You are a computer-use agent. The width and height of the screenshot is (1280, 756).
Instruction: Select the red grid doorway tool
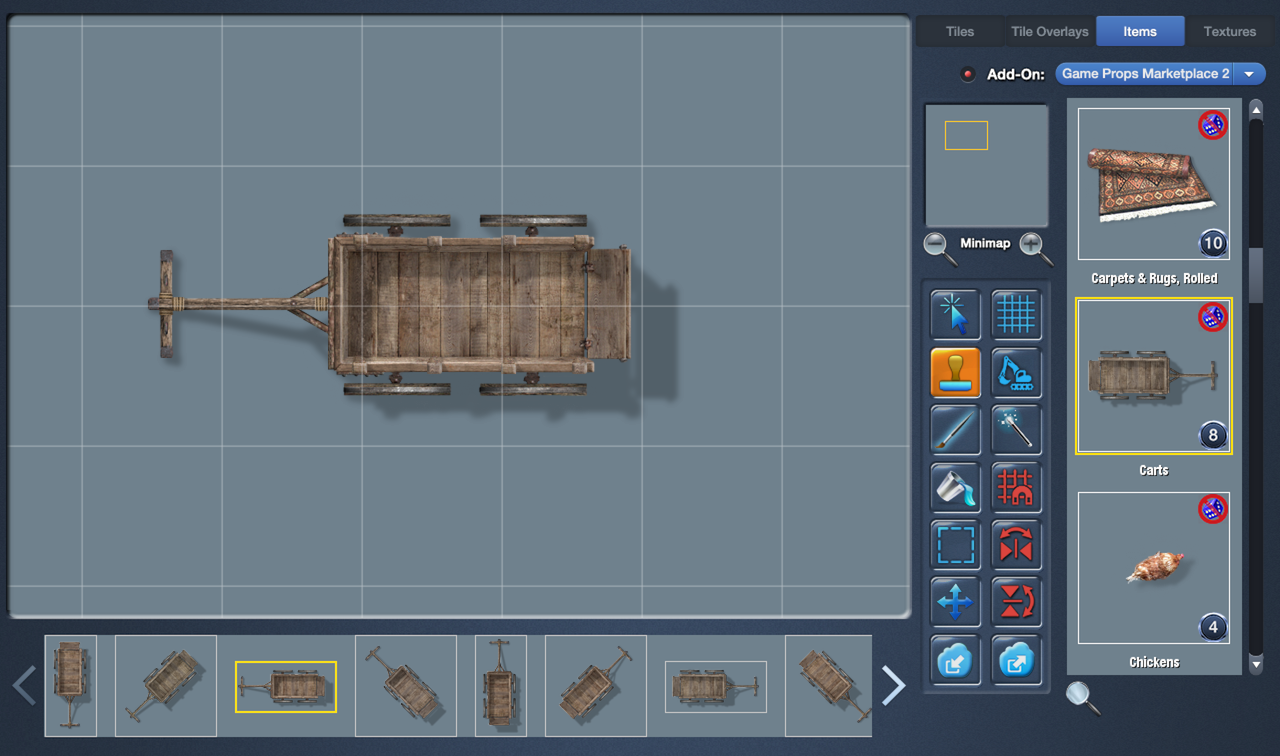(x=1016, y=487)
